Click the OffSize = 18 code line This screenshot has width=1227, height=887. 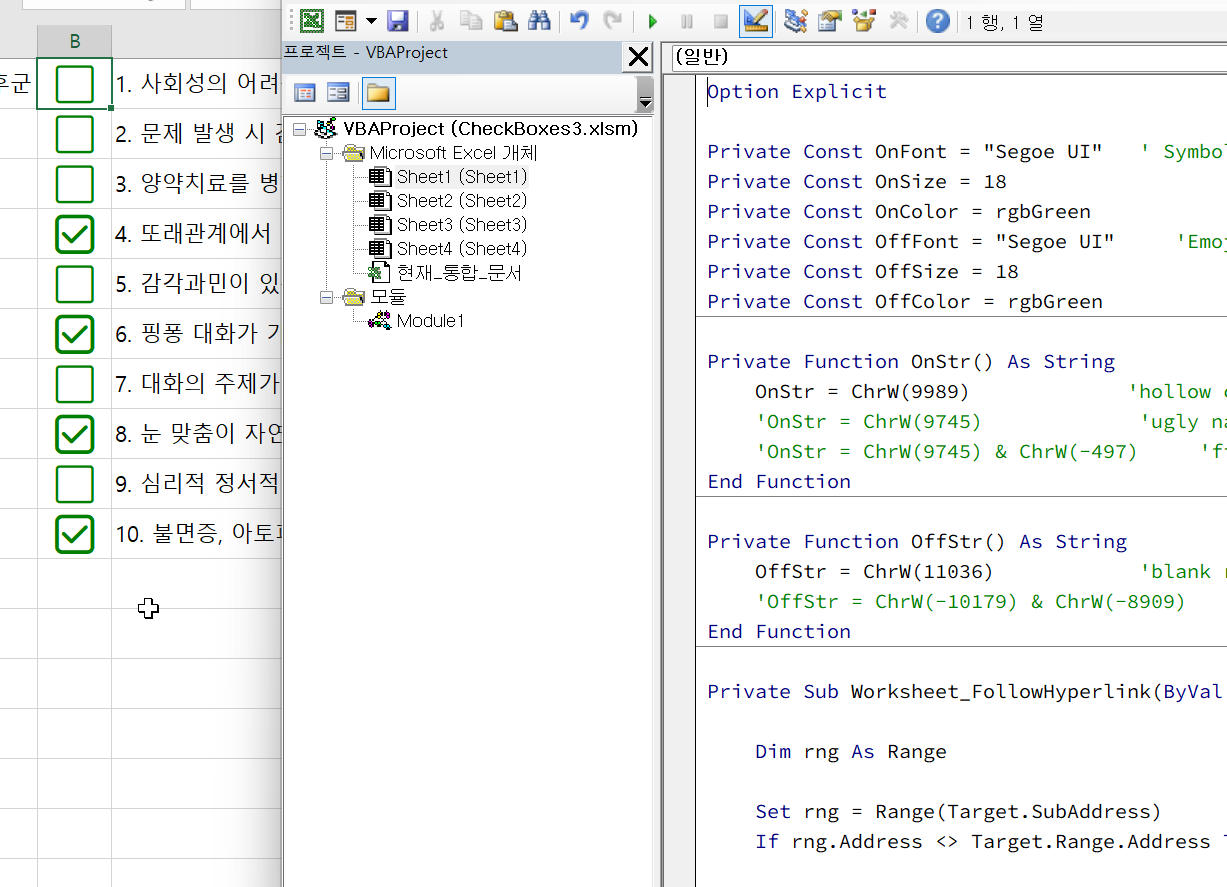point(863,271)
